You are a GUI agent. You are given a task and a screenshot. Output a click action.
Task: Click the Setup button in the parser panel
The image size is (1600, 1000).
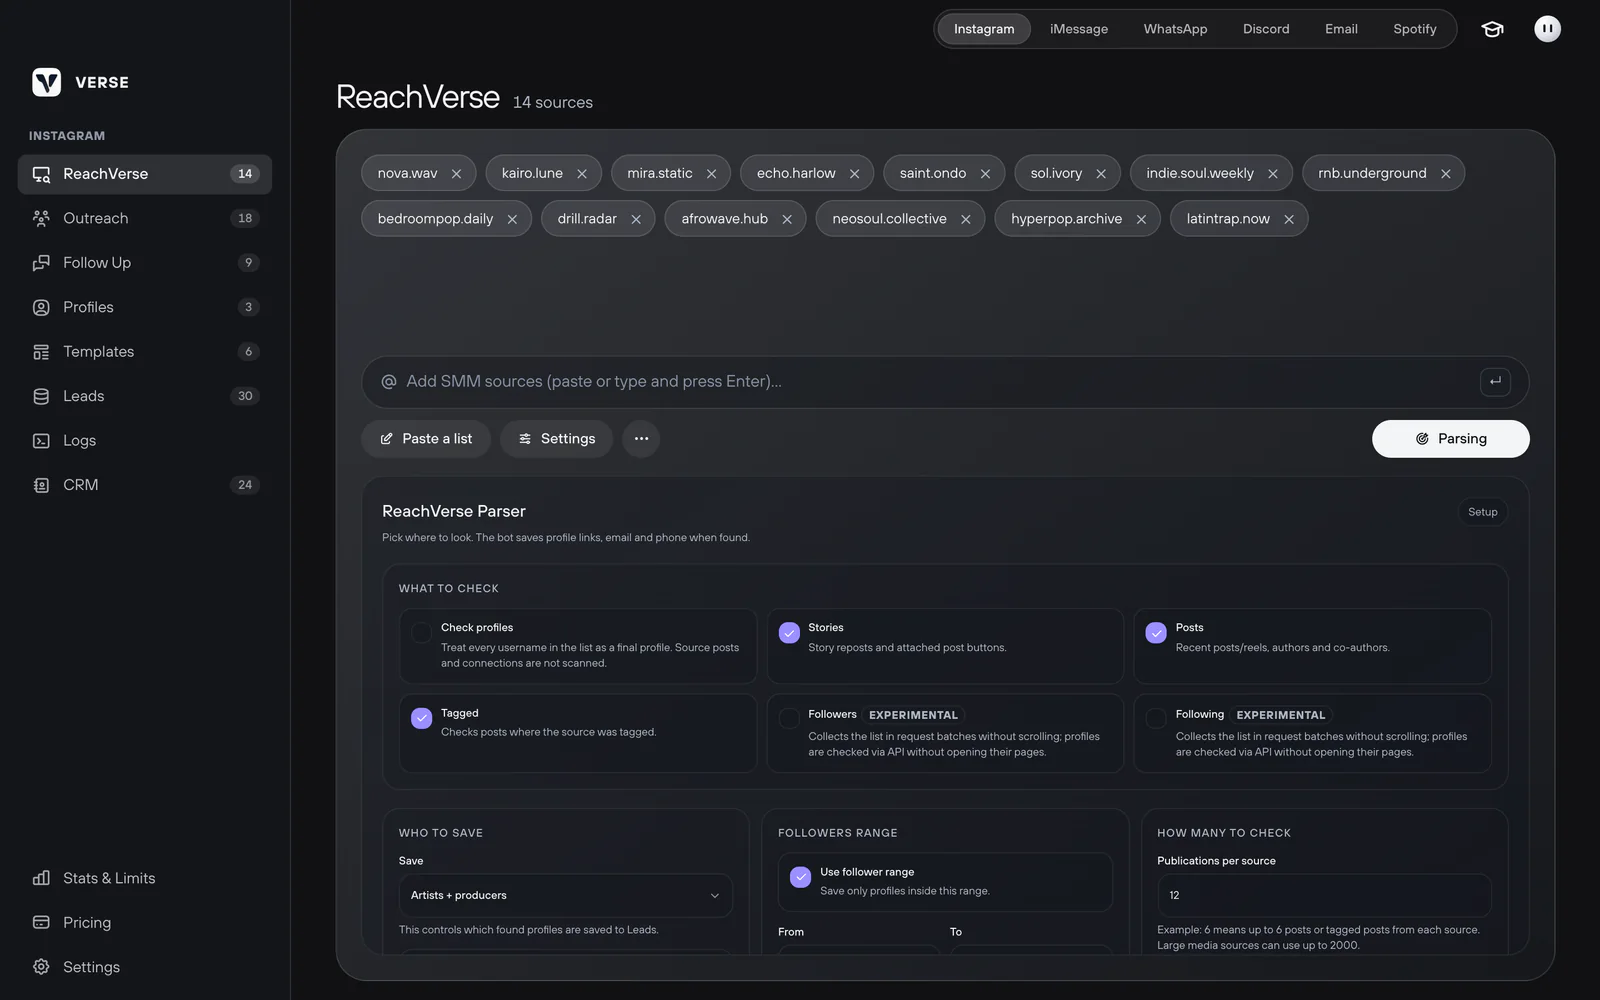pos(1482,512)
